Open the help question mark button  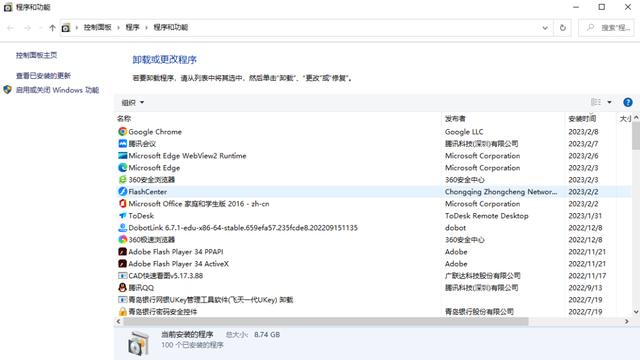[628, 102]
